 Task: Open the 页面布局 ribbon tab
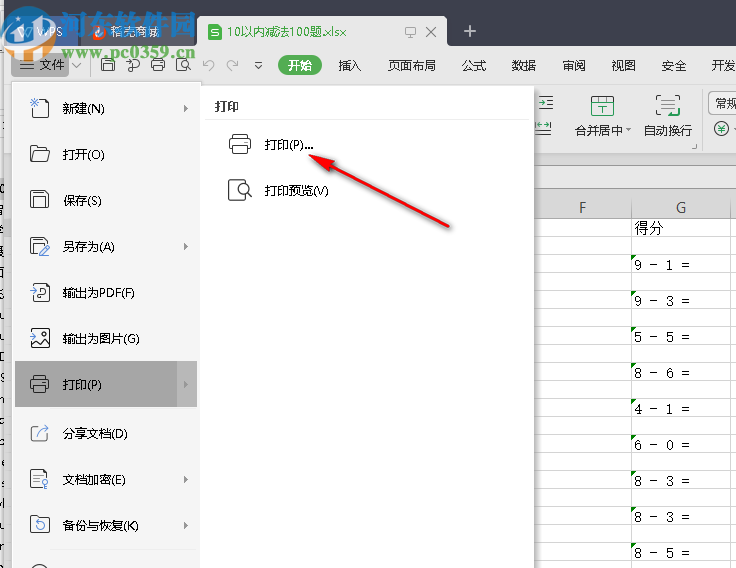tap(411, 65)
